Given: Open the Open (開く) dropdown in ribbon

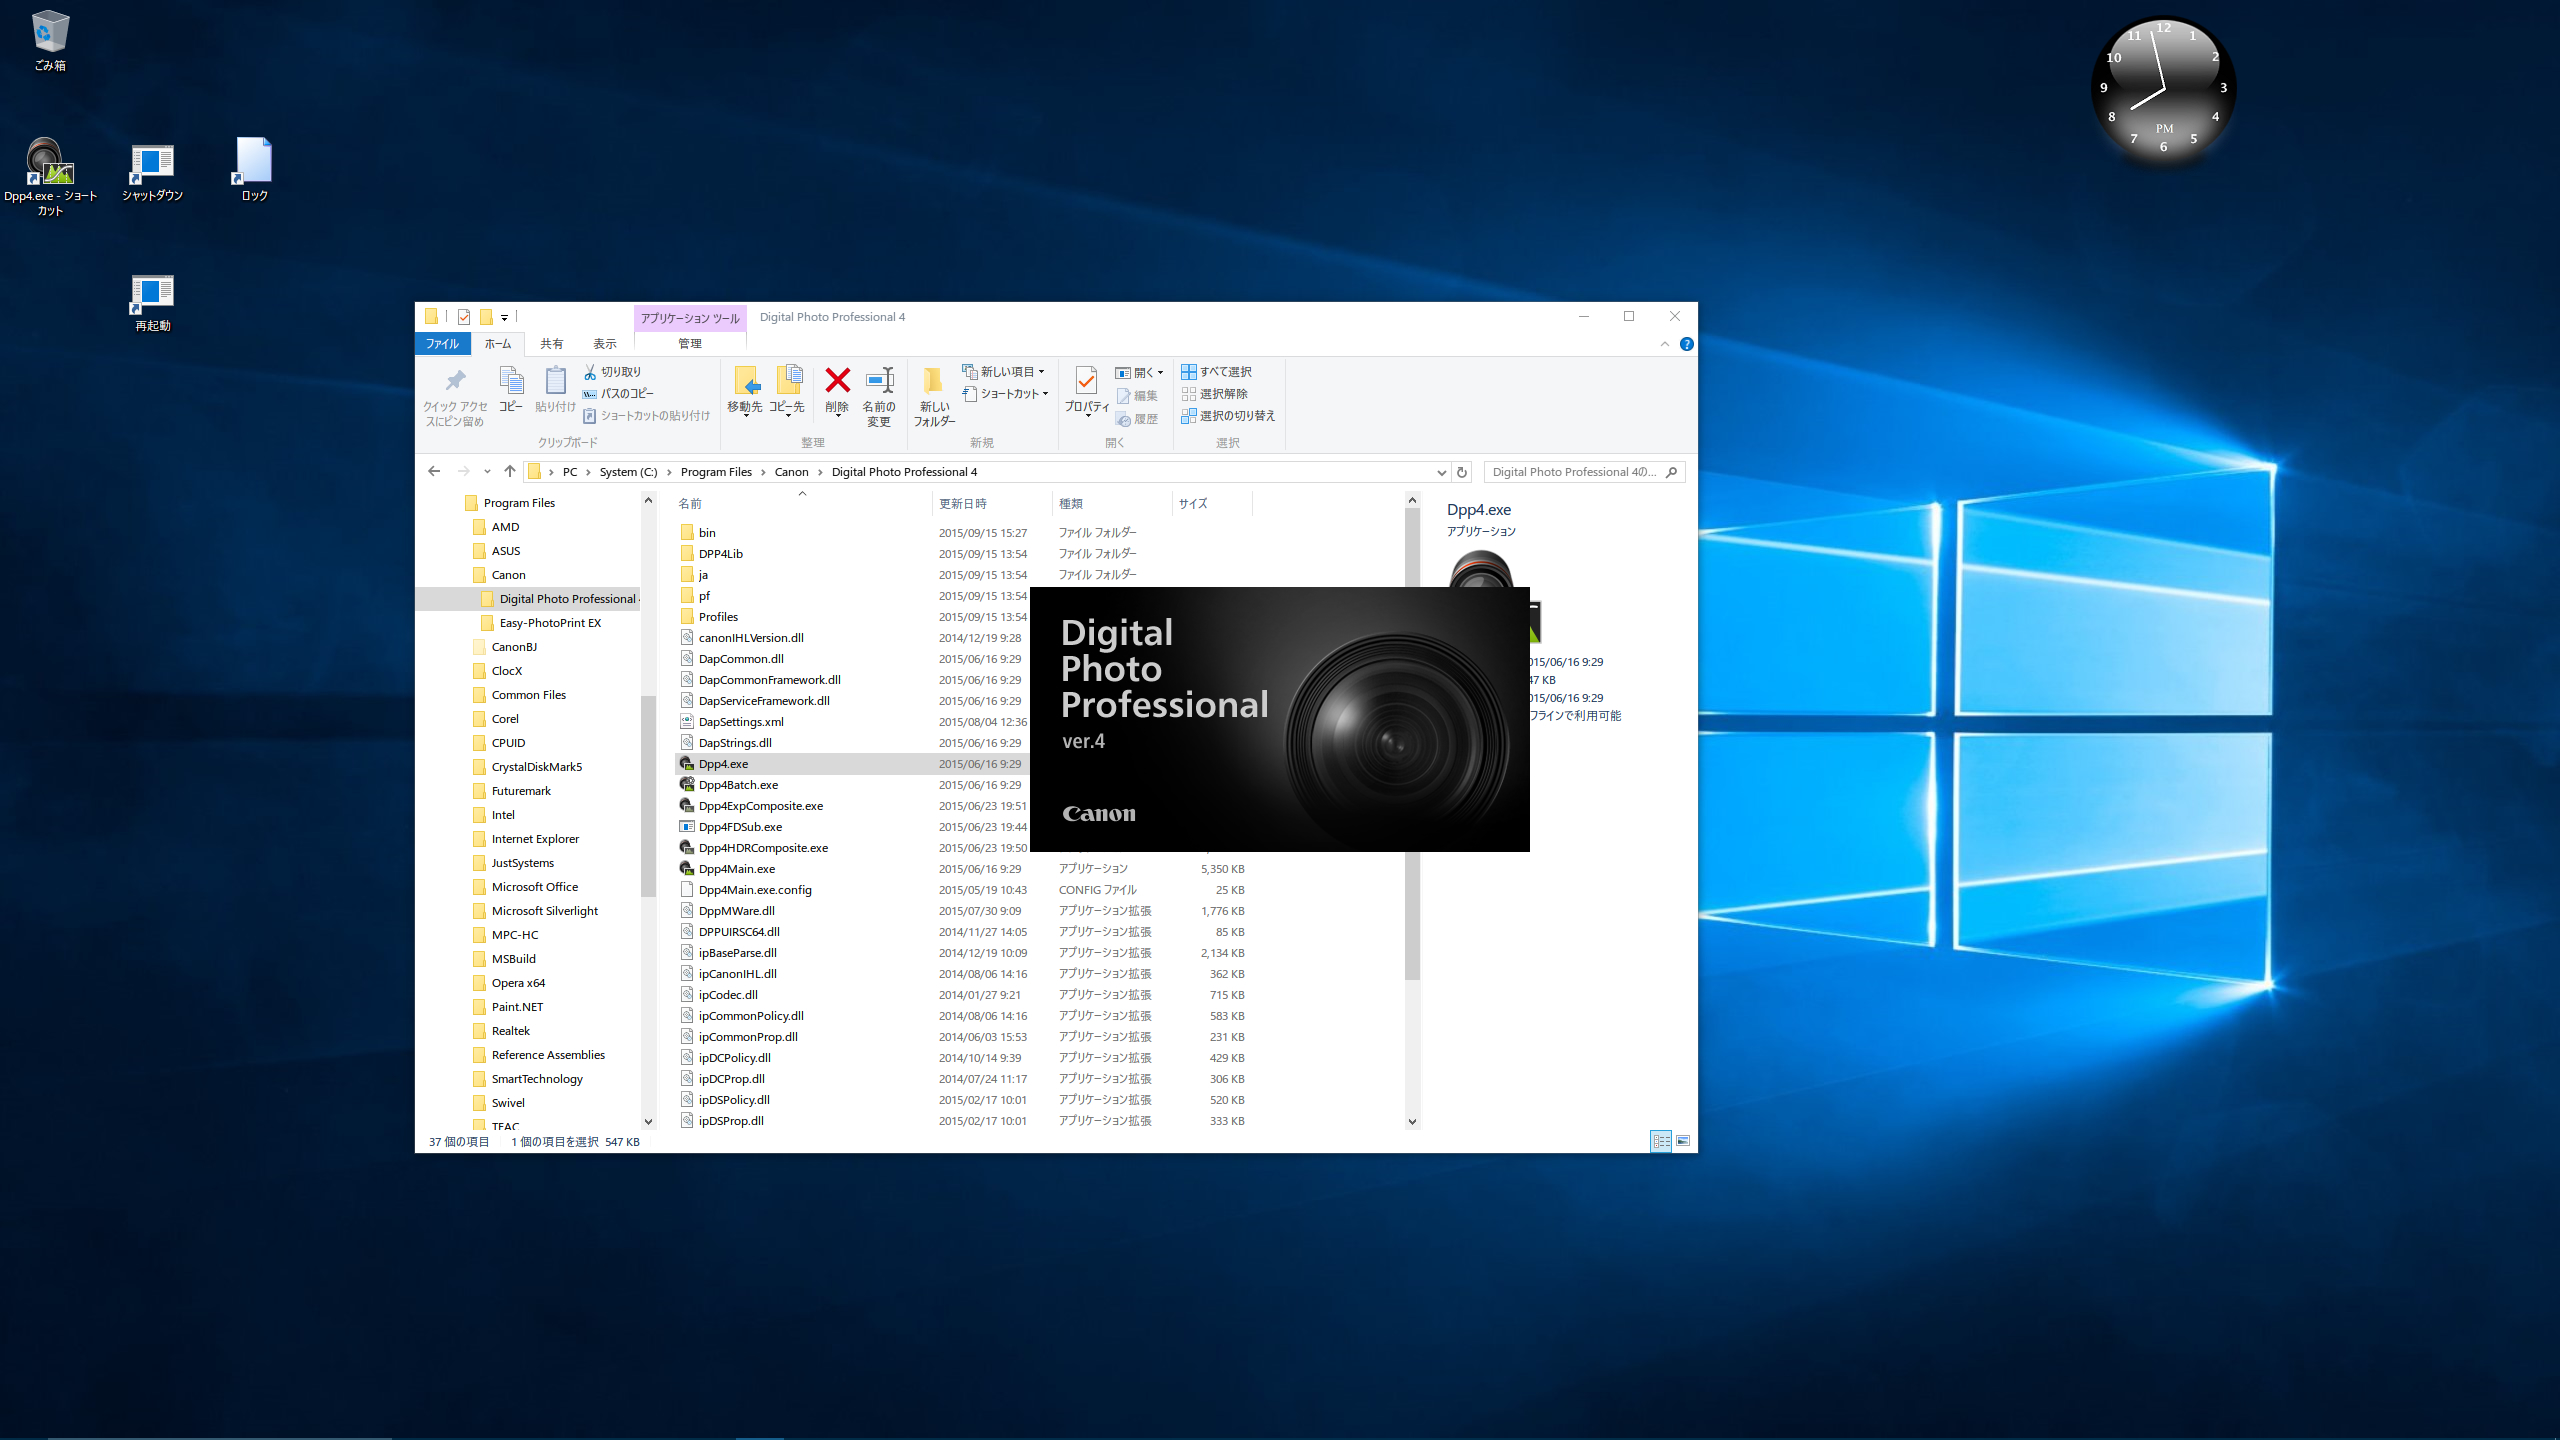Looking at the screenshot, I should tap(1140, 372).
